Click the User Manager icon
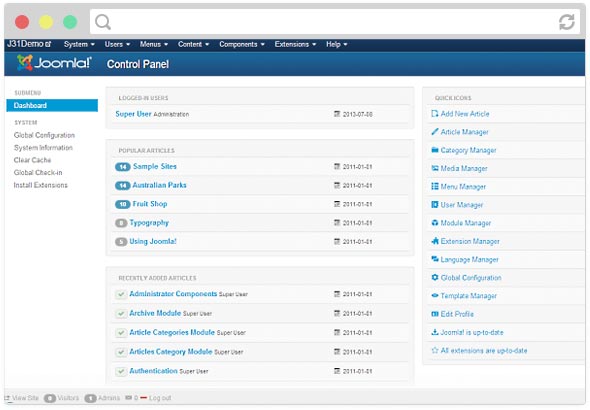 (x=435, y=205)
